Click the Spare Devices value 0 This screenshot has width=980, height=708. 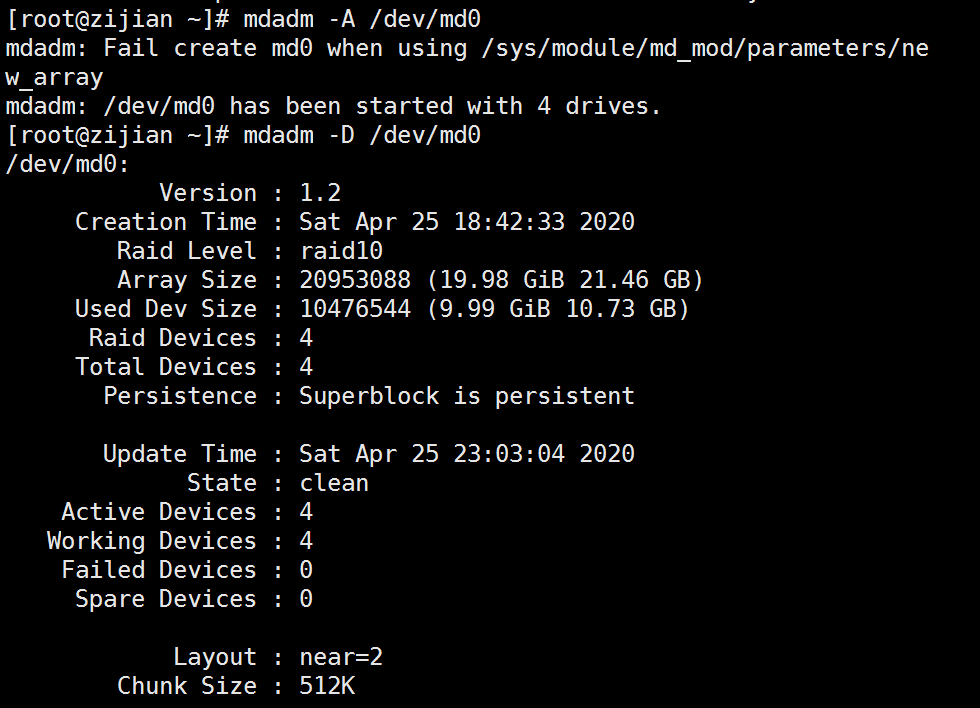click(306, 599)
